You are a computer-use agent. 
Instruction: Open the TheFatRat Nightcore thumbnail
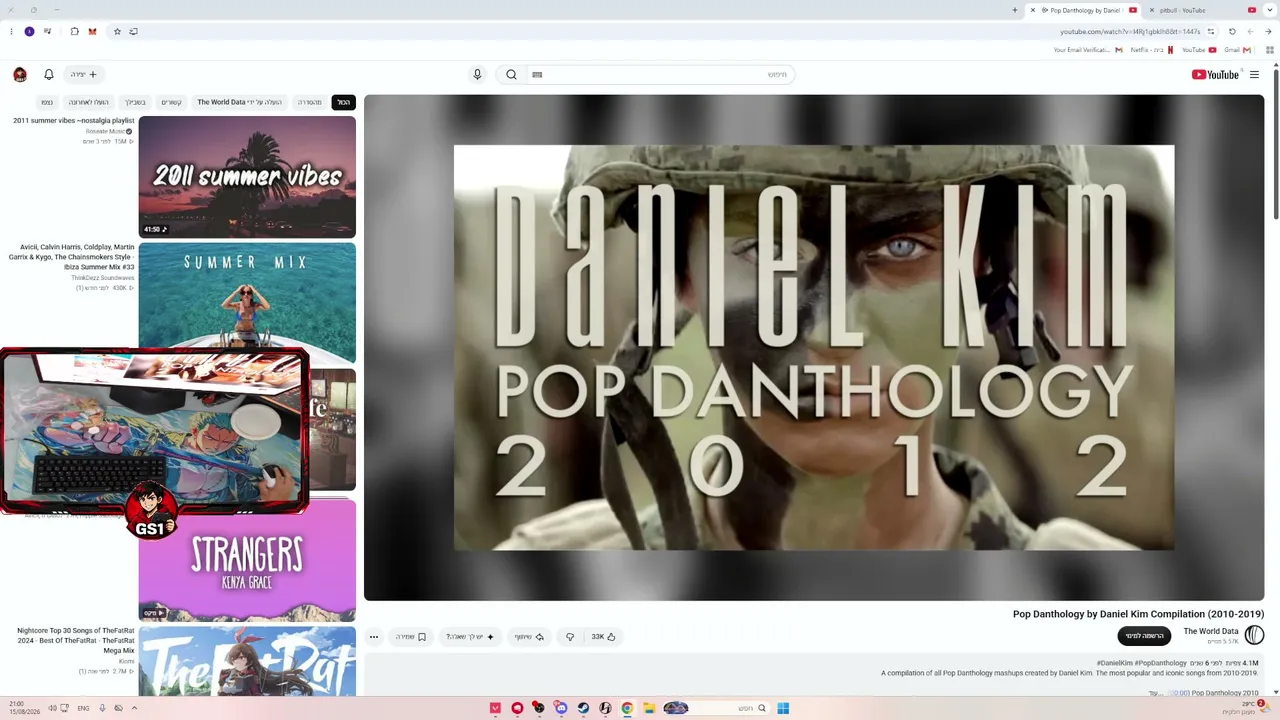(247, 661)
